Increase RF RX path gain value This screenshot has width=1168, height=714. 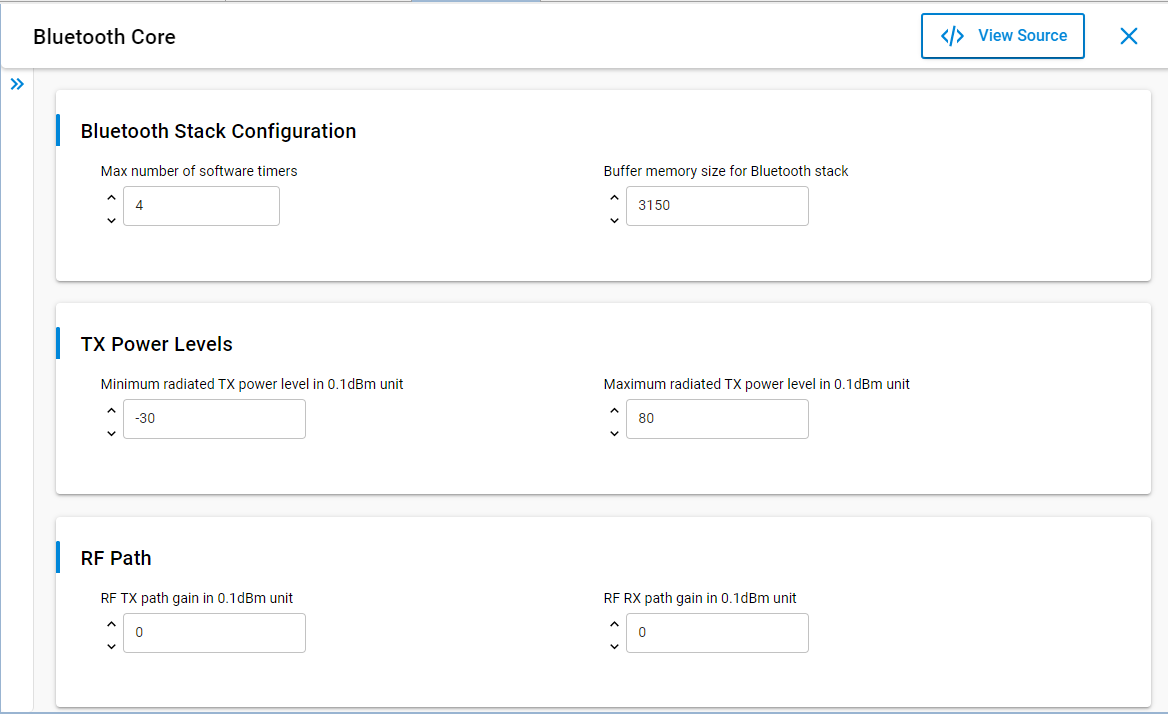coord(614,624)
